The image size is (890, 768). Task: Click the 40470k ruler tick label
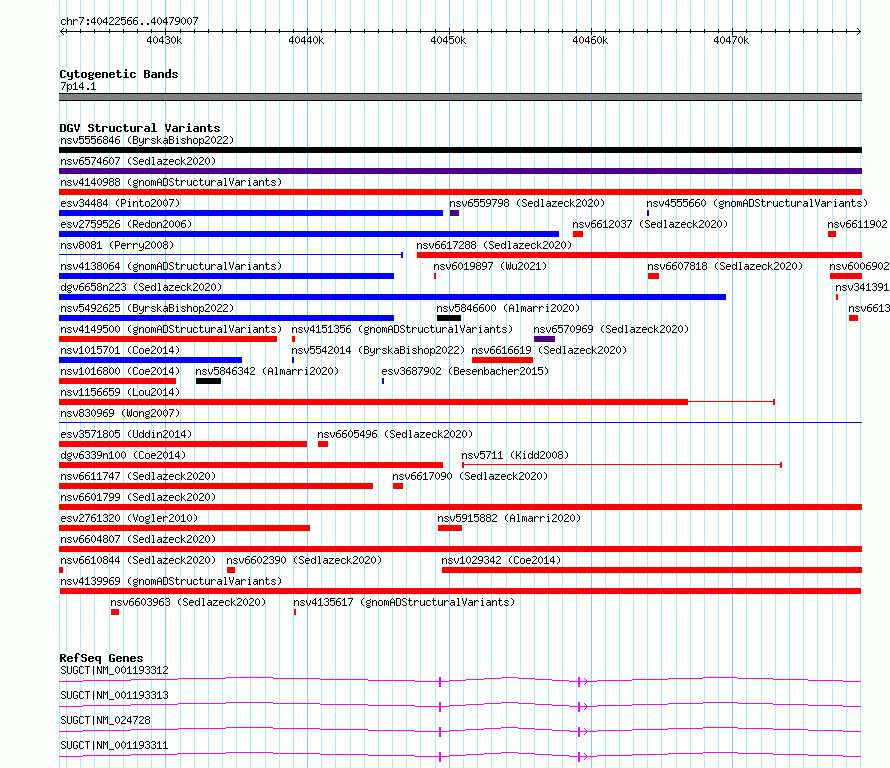[731, 40]
